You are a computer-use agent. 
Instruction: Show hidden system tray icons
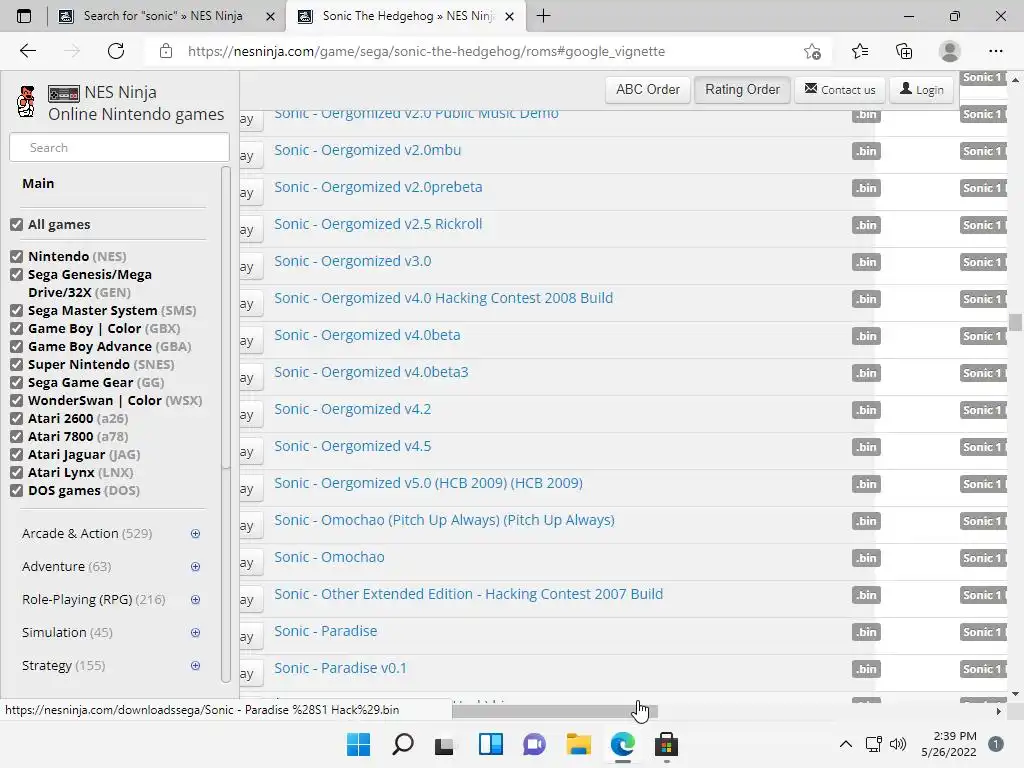846,744
